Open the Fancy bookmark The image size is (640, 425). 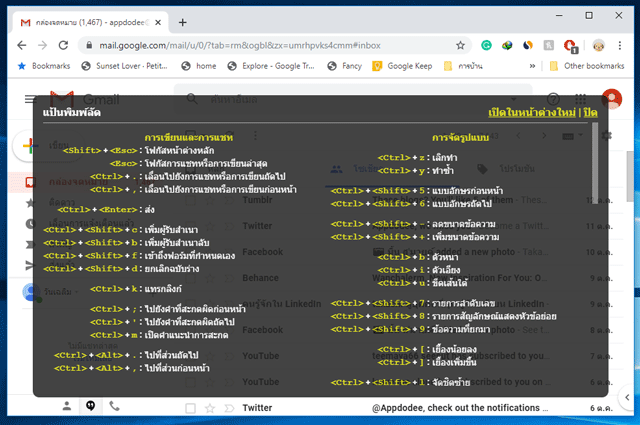coord(344,66)
